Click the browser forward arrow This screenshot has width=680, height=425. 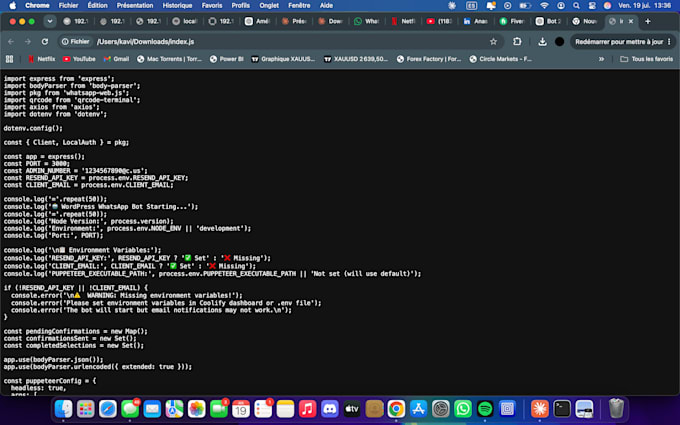tap(28, 42)
